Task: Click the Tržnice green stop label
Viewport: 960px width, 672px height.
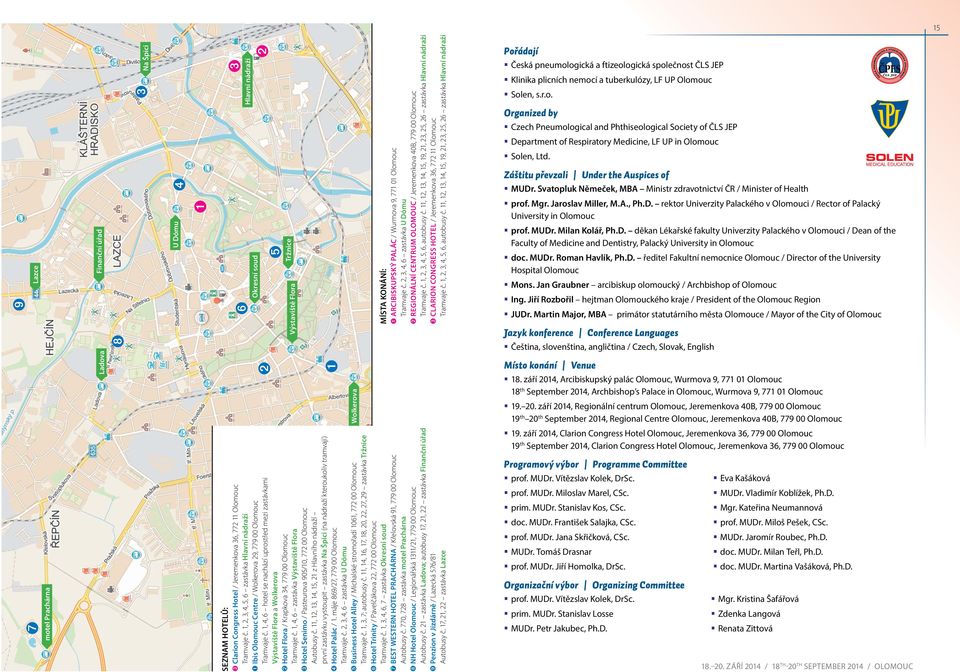Action: [288, 253]
